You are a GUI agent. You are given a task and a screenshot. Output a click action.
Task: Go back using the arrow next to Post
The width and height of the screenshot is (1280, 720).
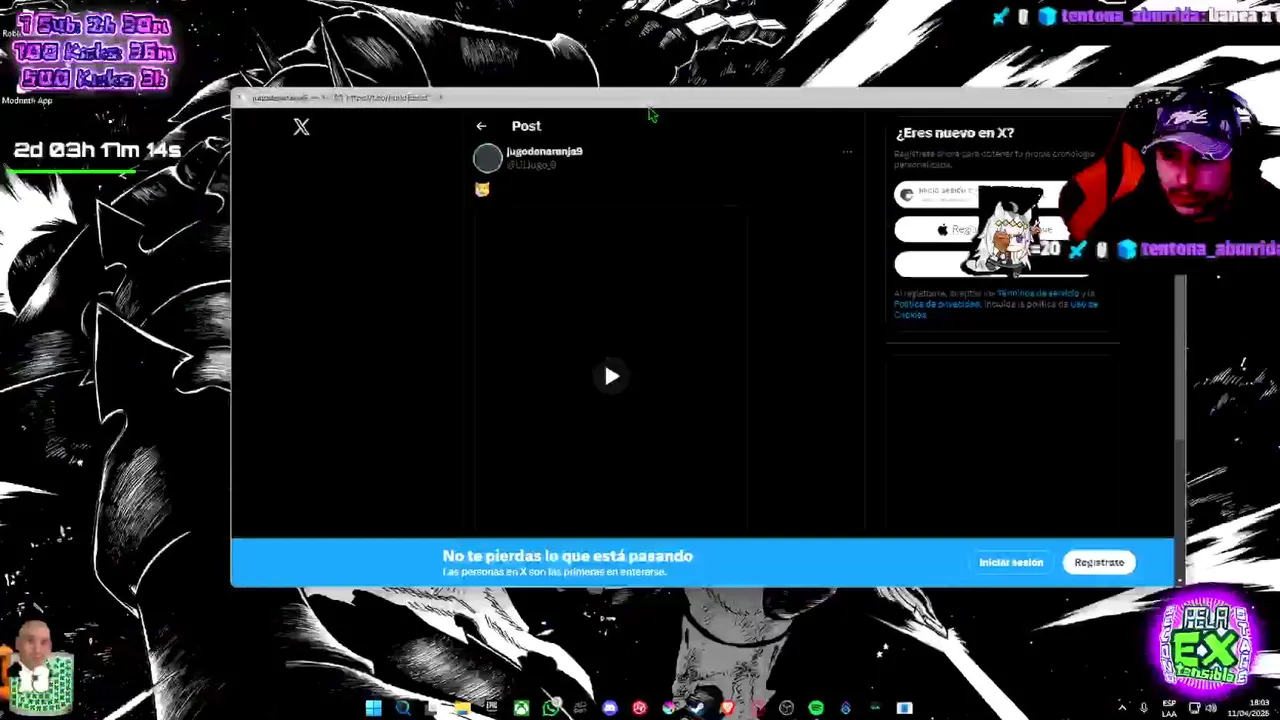click(481, 126)
